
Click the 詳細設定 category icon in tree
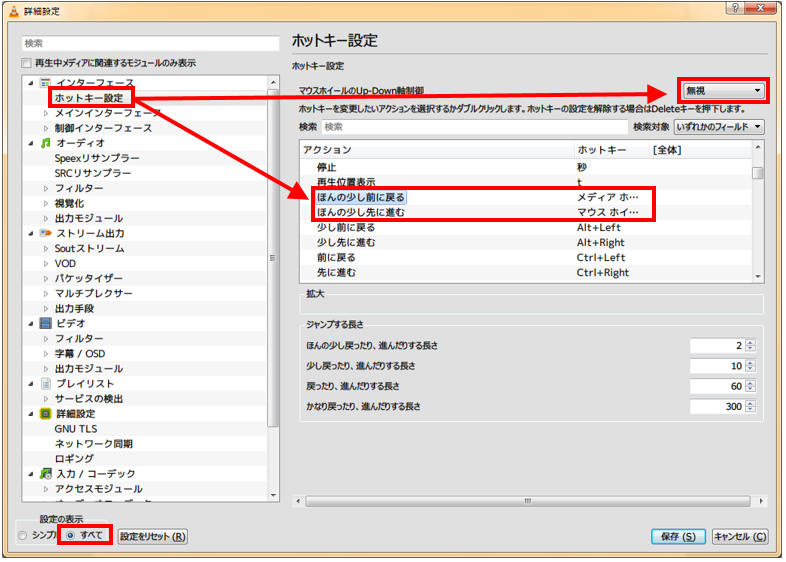pos(45,413)
